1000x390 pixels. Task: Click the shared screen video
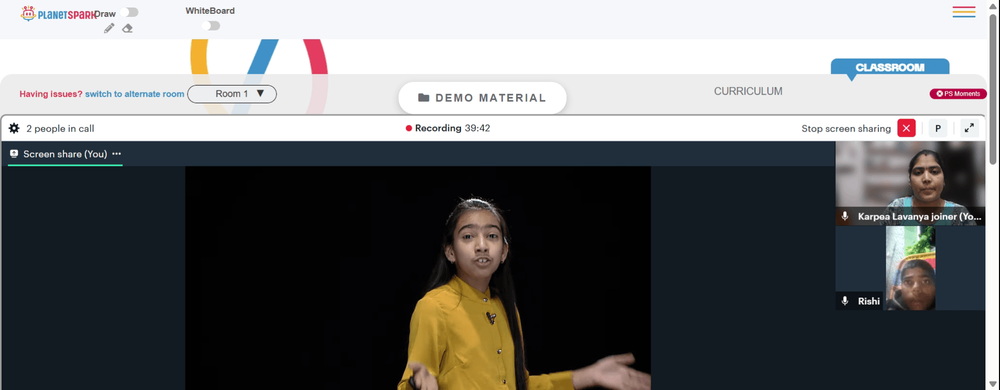tap(418, 278)
